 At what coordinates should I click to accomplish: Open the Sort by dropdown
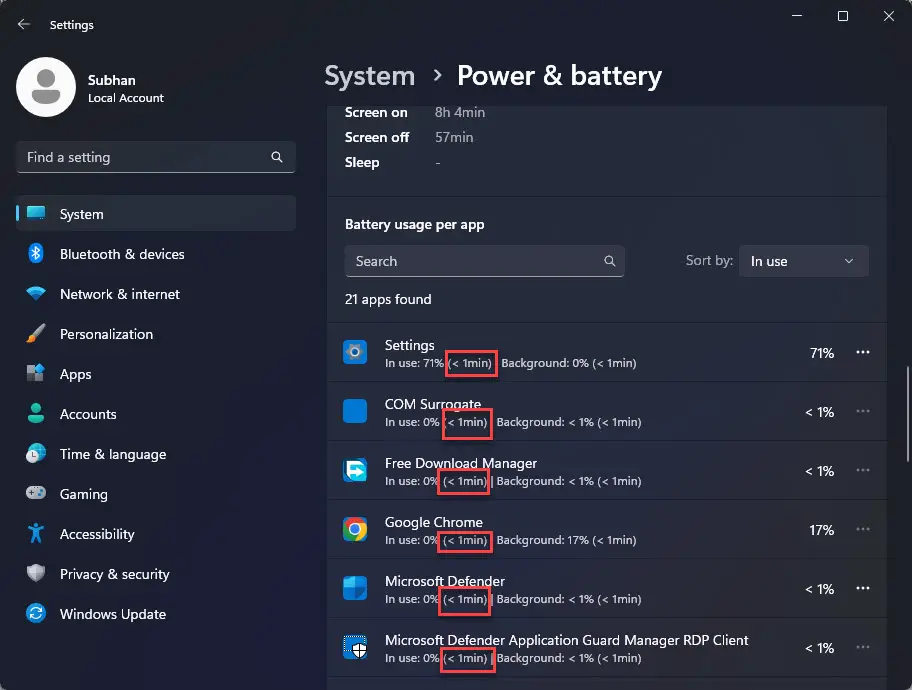(803, 261)
